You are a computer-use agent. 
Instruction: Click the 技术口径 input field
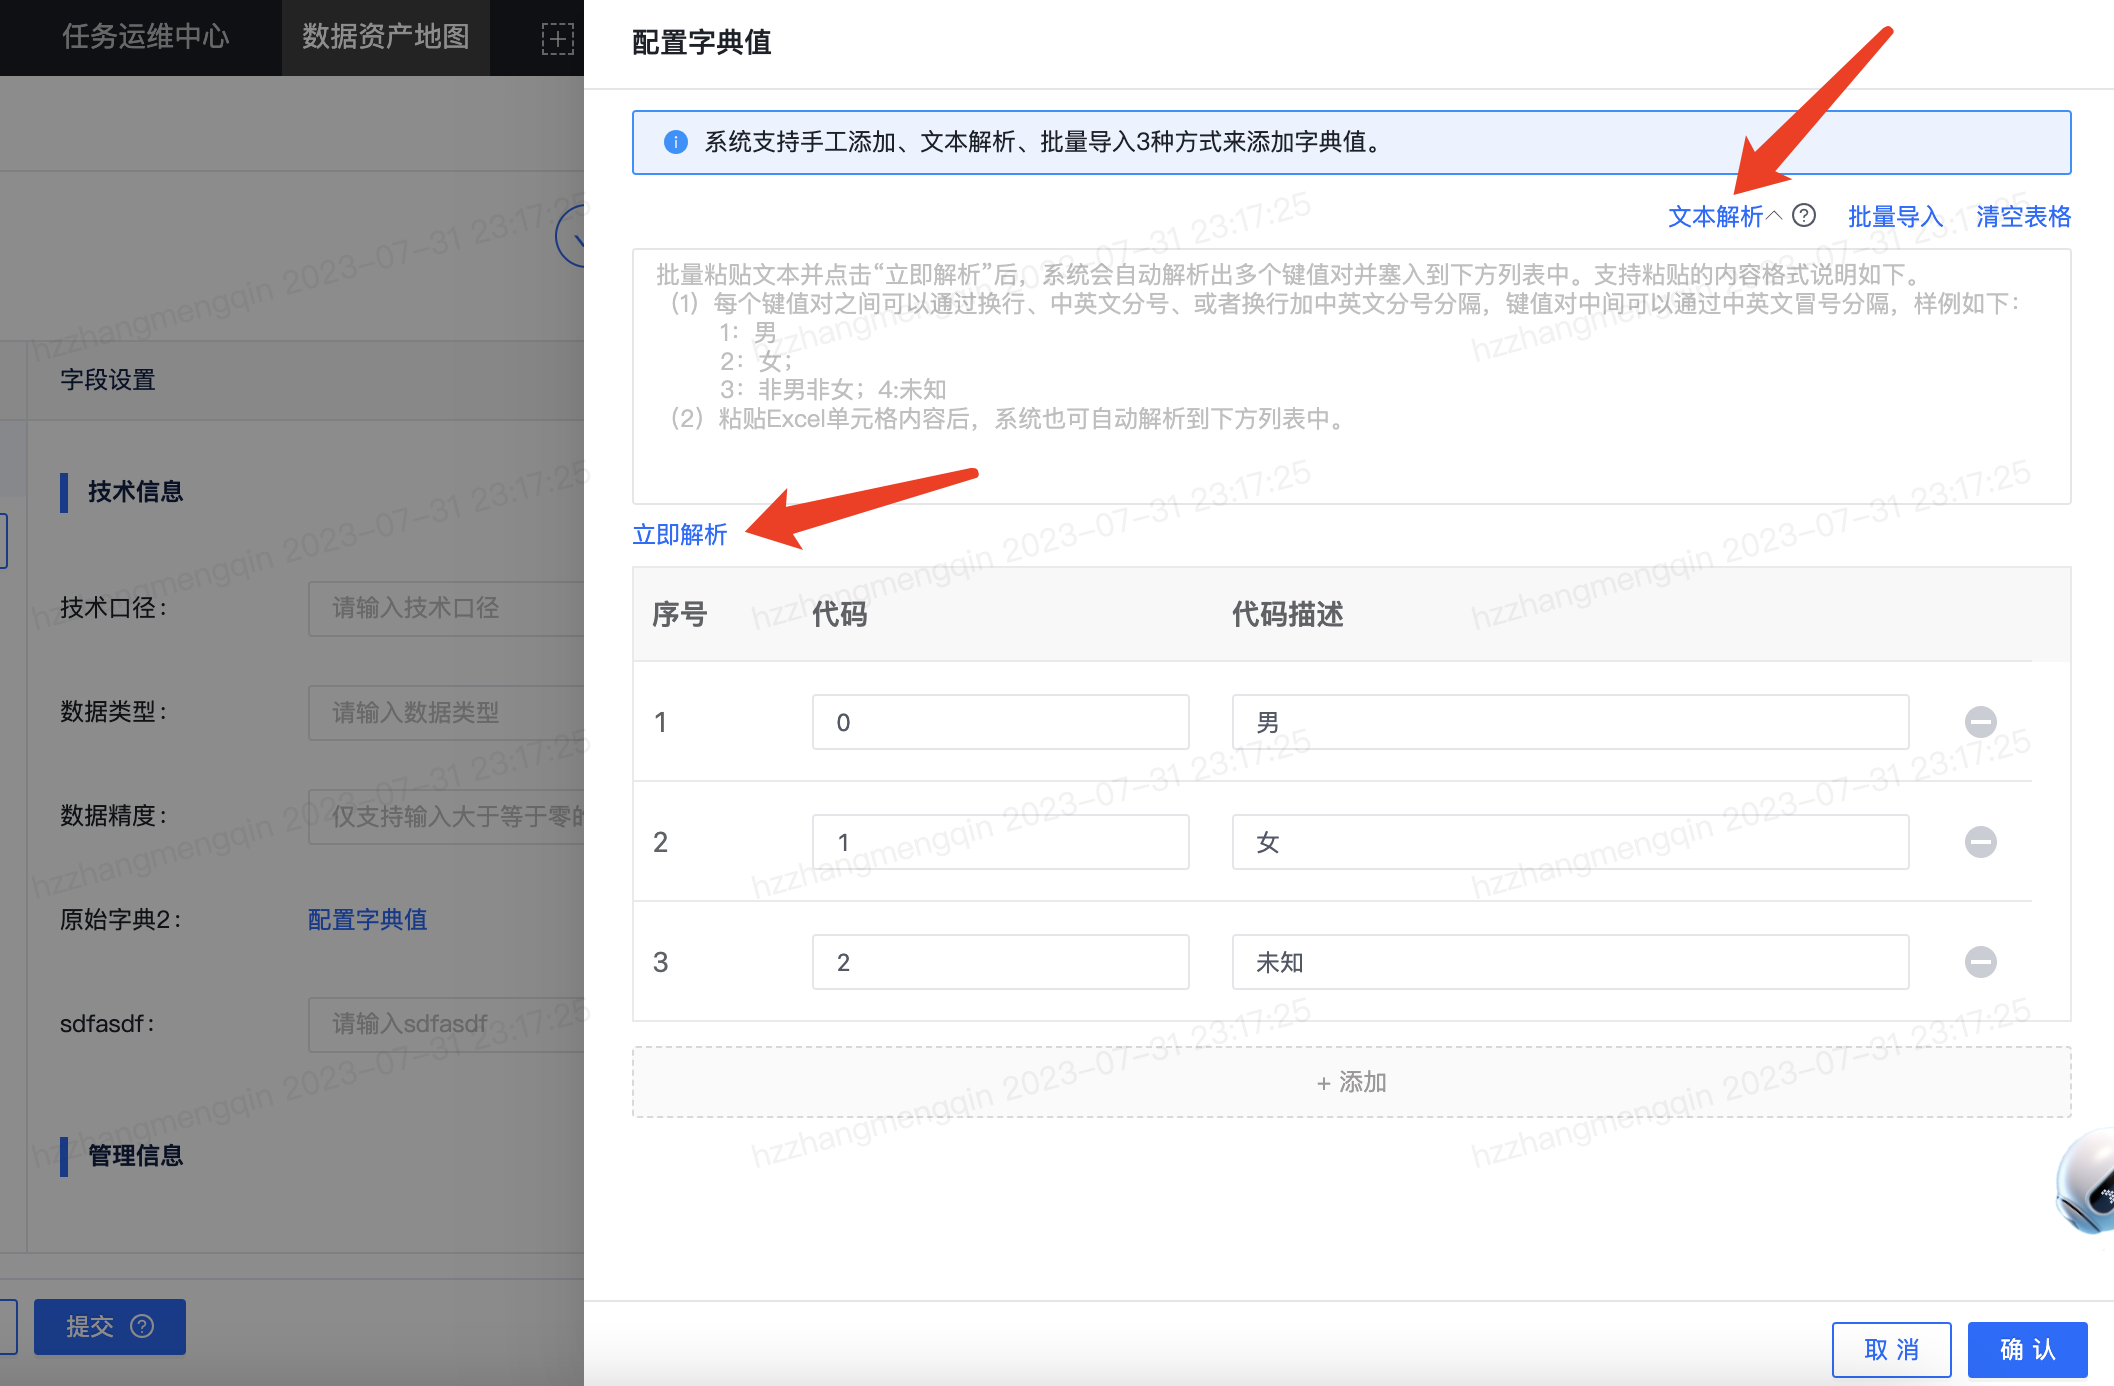448,608
